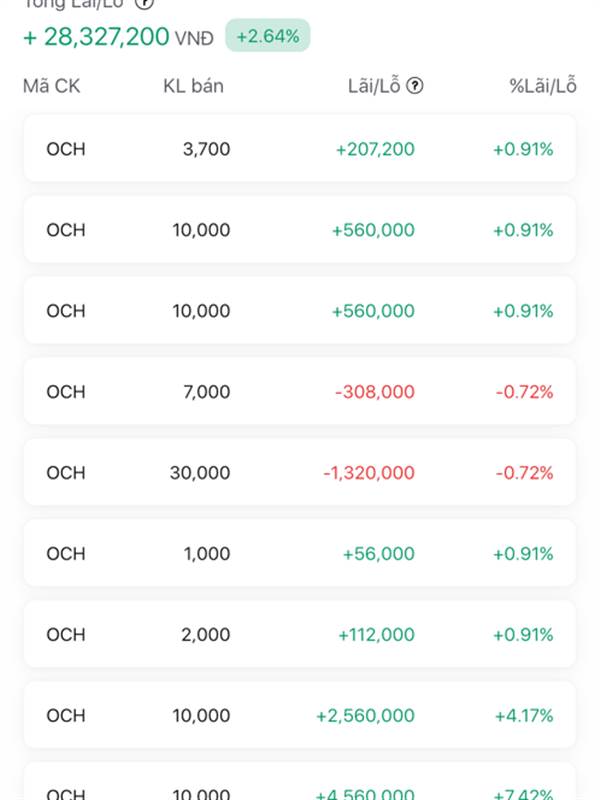The image size is (600, 800).
Task: Tap the Lãi/Lỗ column header label
Action: (x=373, y=86)
